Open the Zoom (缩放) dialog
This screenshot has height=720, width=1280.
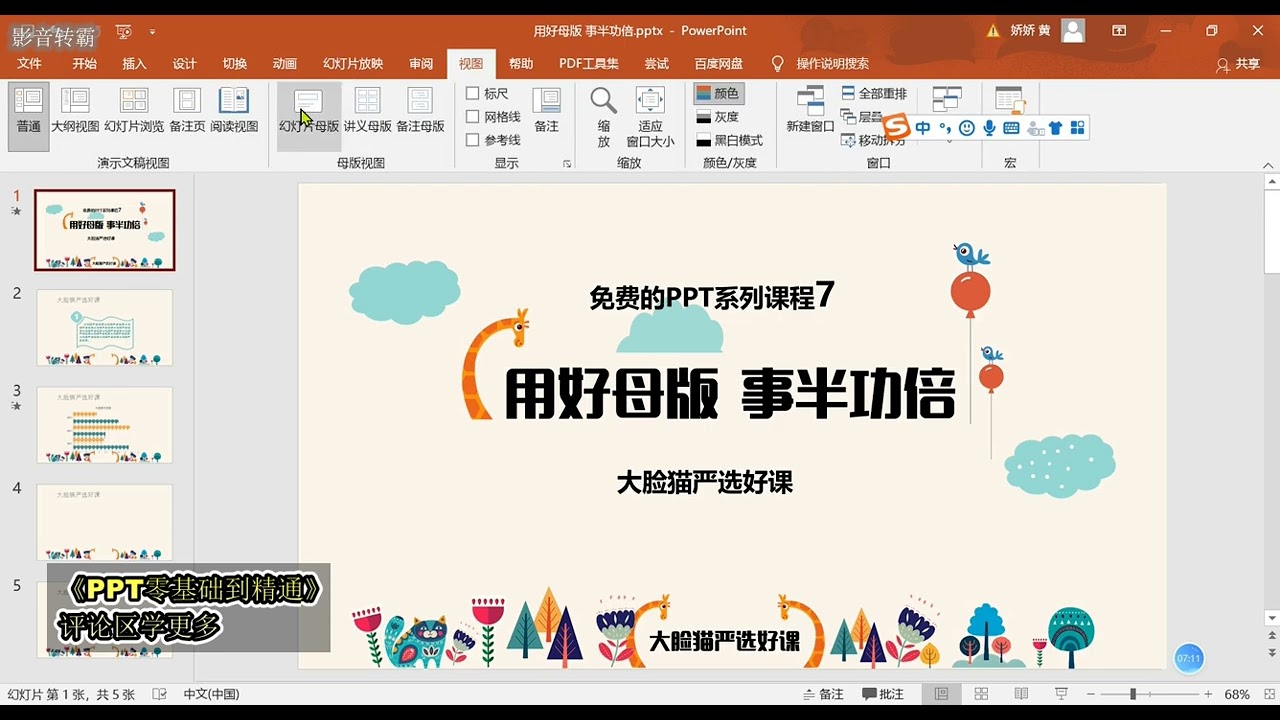pyautogui.click(x=603, y=117)
